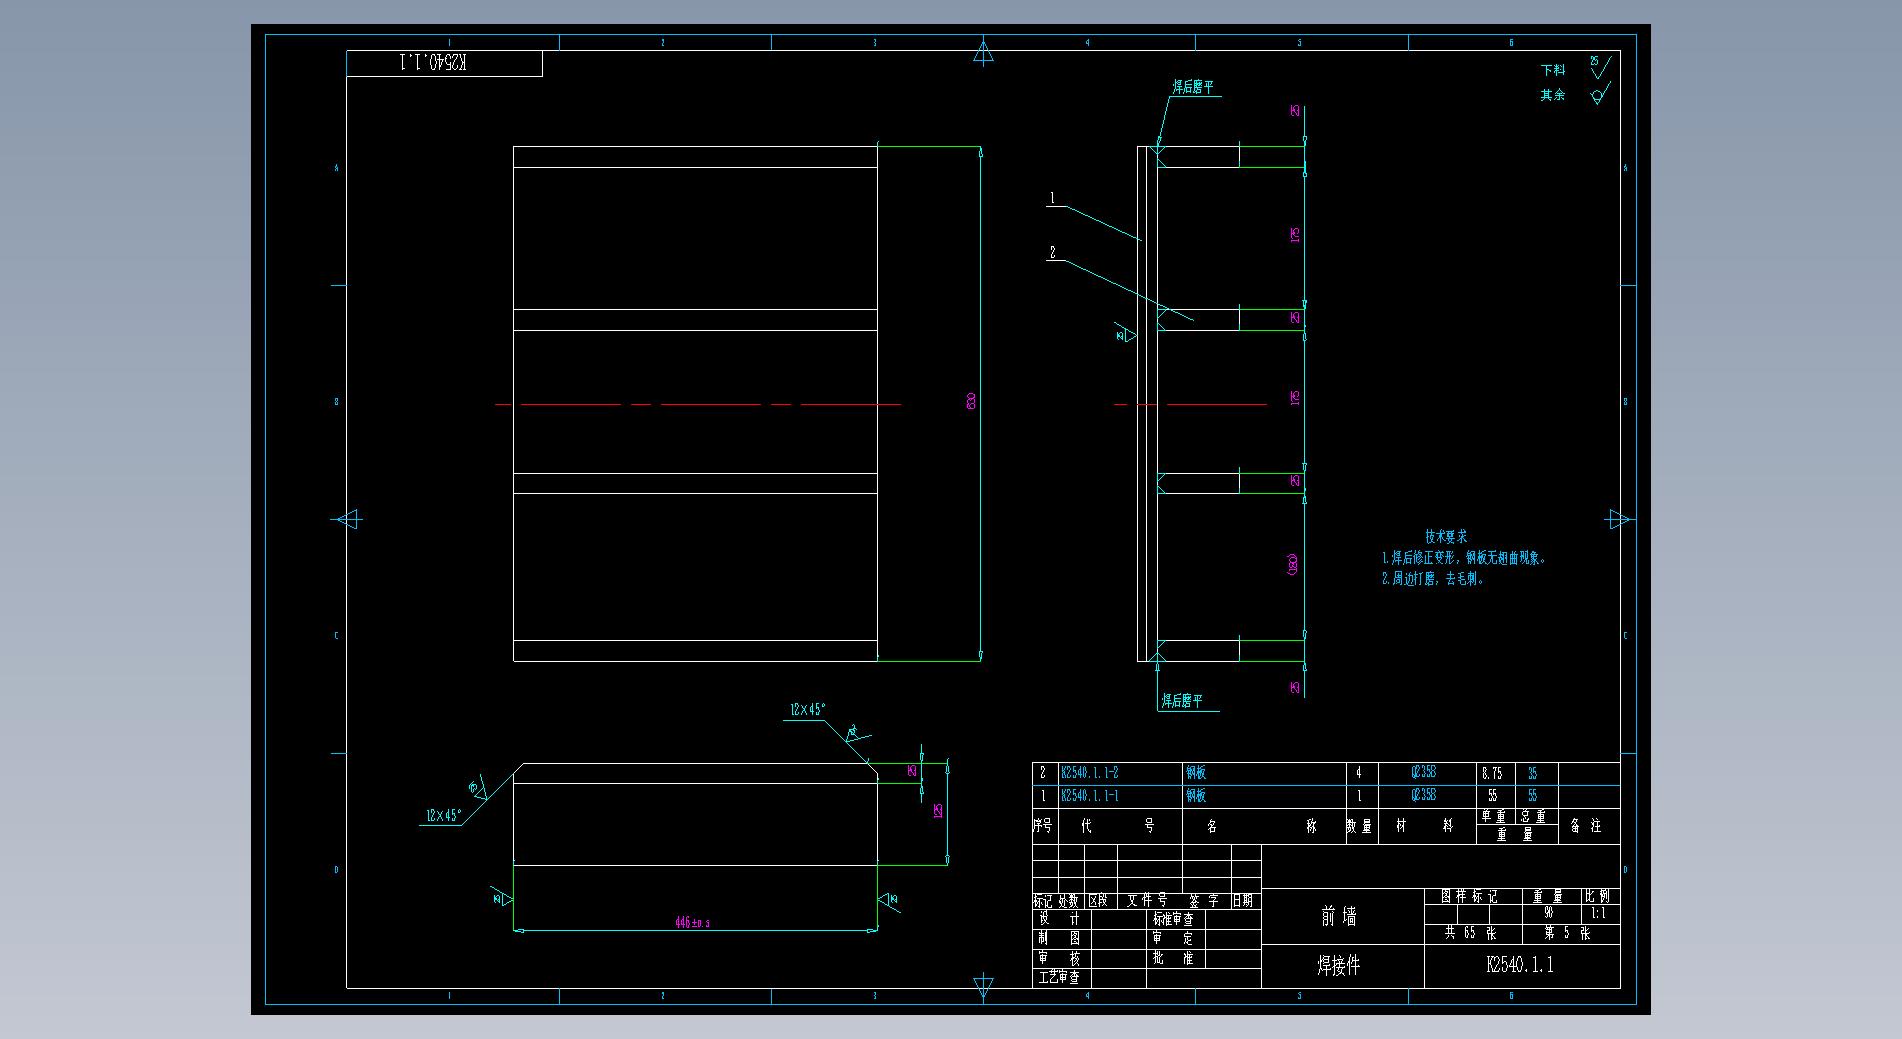This screenshot has height=1039, width=1902.
Task: Select the 其余 surface finish label
Action: [1553, 95]
